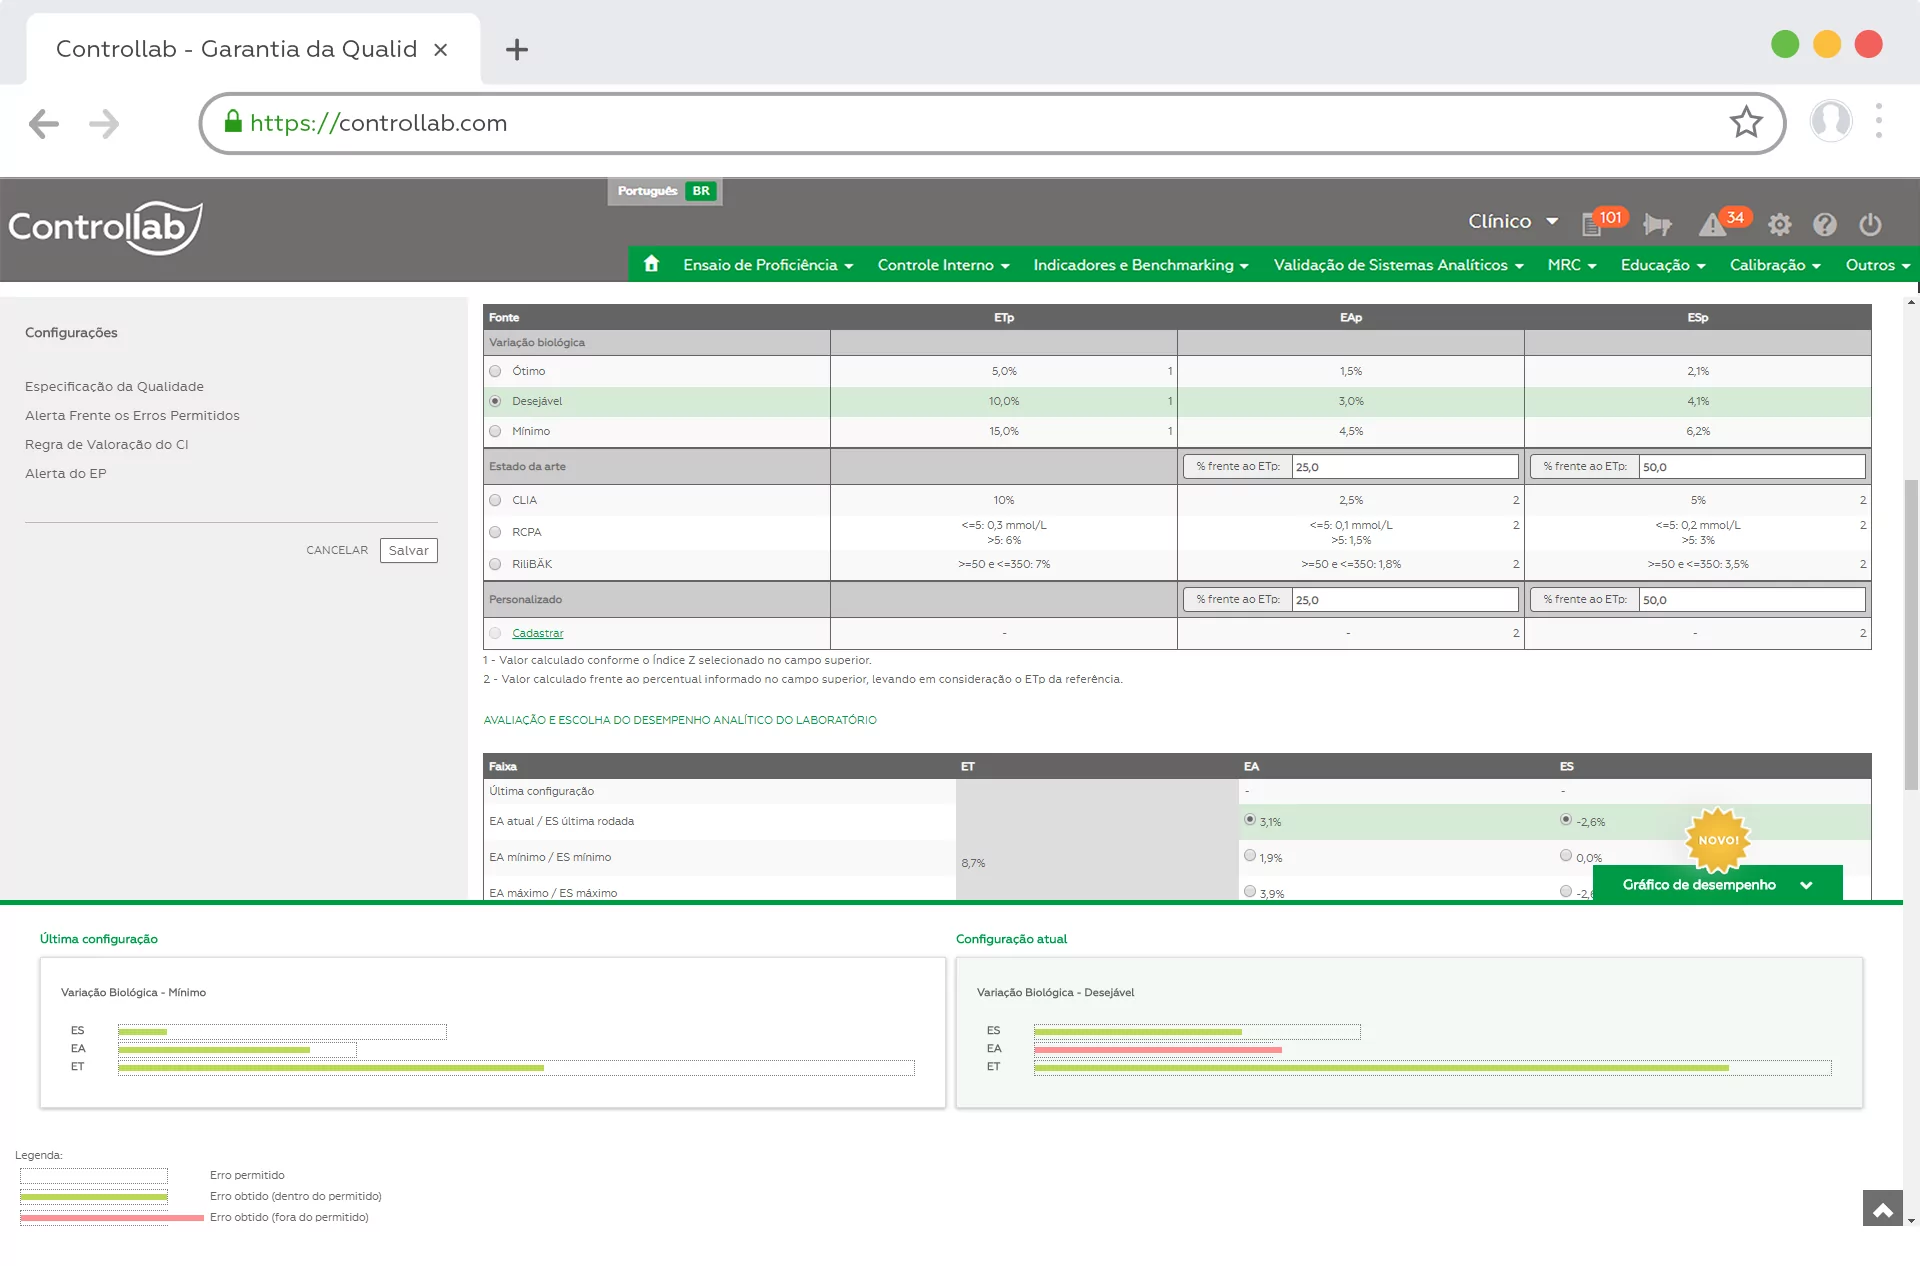Open the documents icon with 101 badge
This screenshot has height=1266, width=1920.
pyautogui.click(x=1592, y=224)
